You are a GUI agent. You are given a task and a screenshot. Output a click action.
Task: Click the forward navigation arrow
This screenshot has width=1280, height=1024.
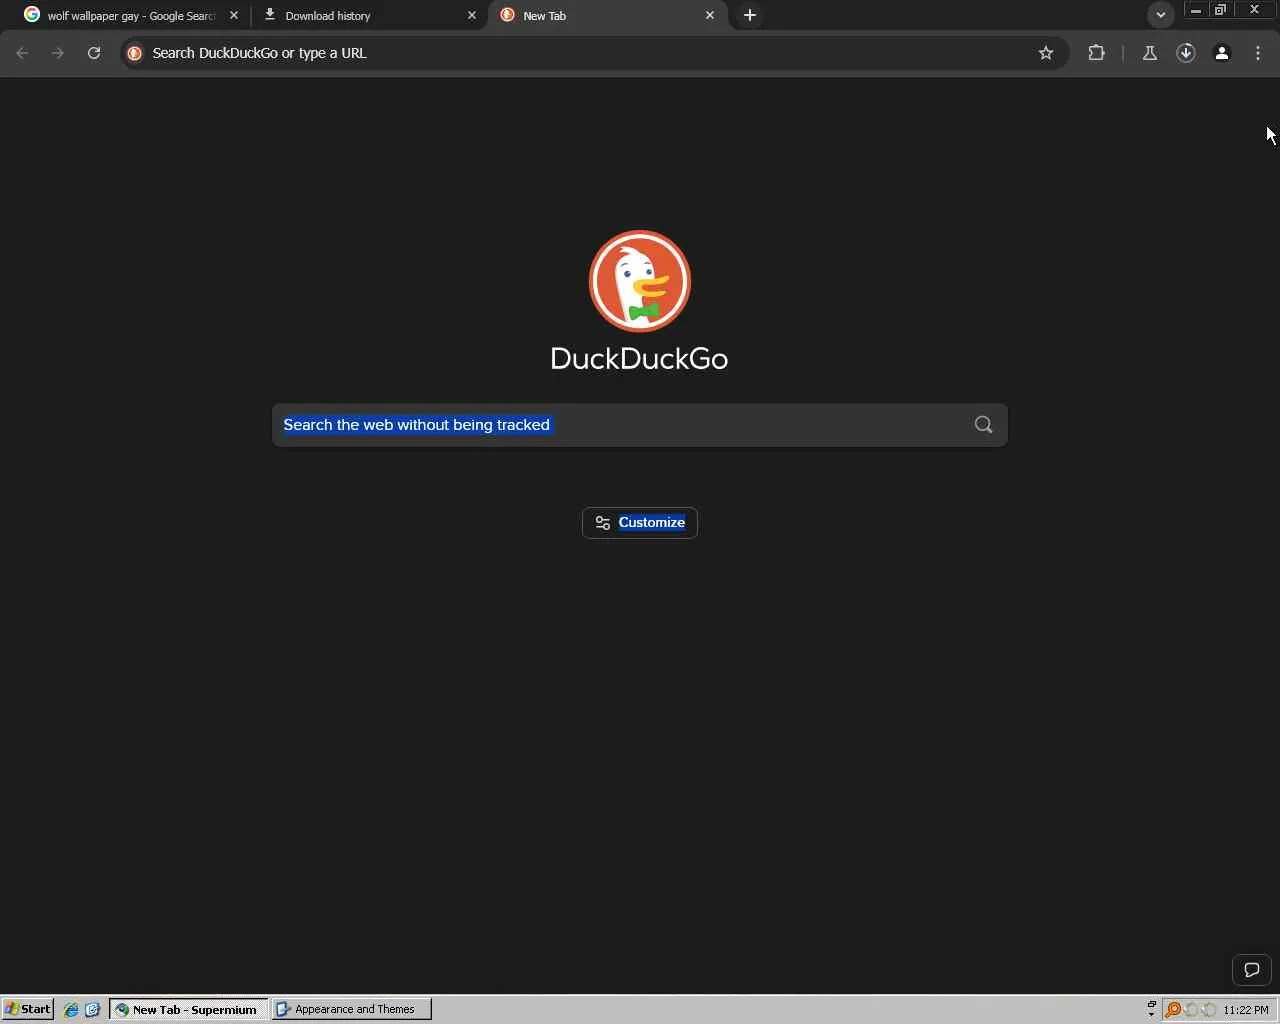coord(58,53)
